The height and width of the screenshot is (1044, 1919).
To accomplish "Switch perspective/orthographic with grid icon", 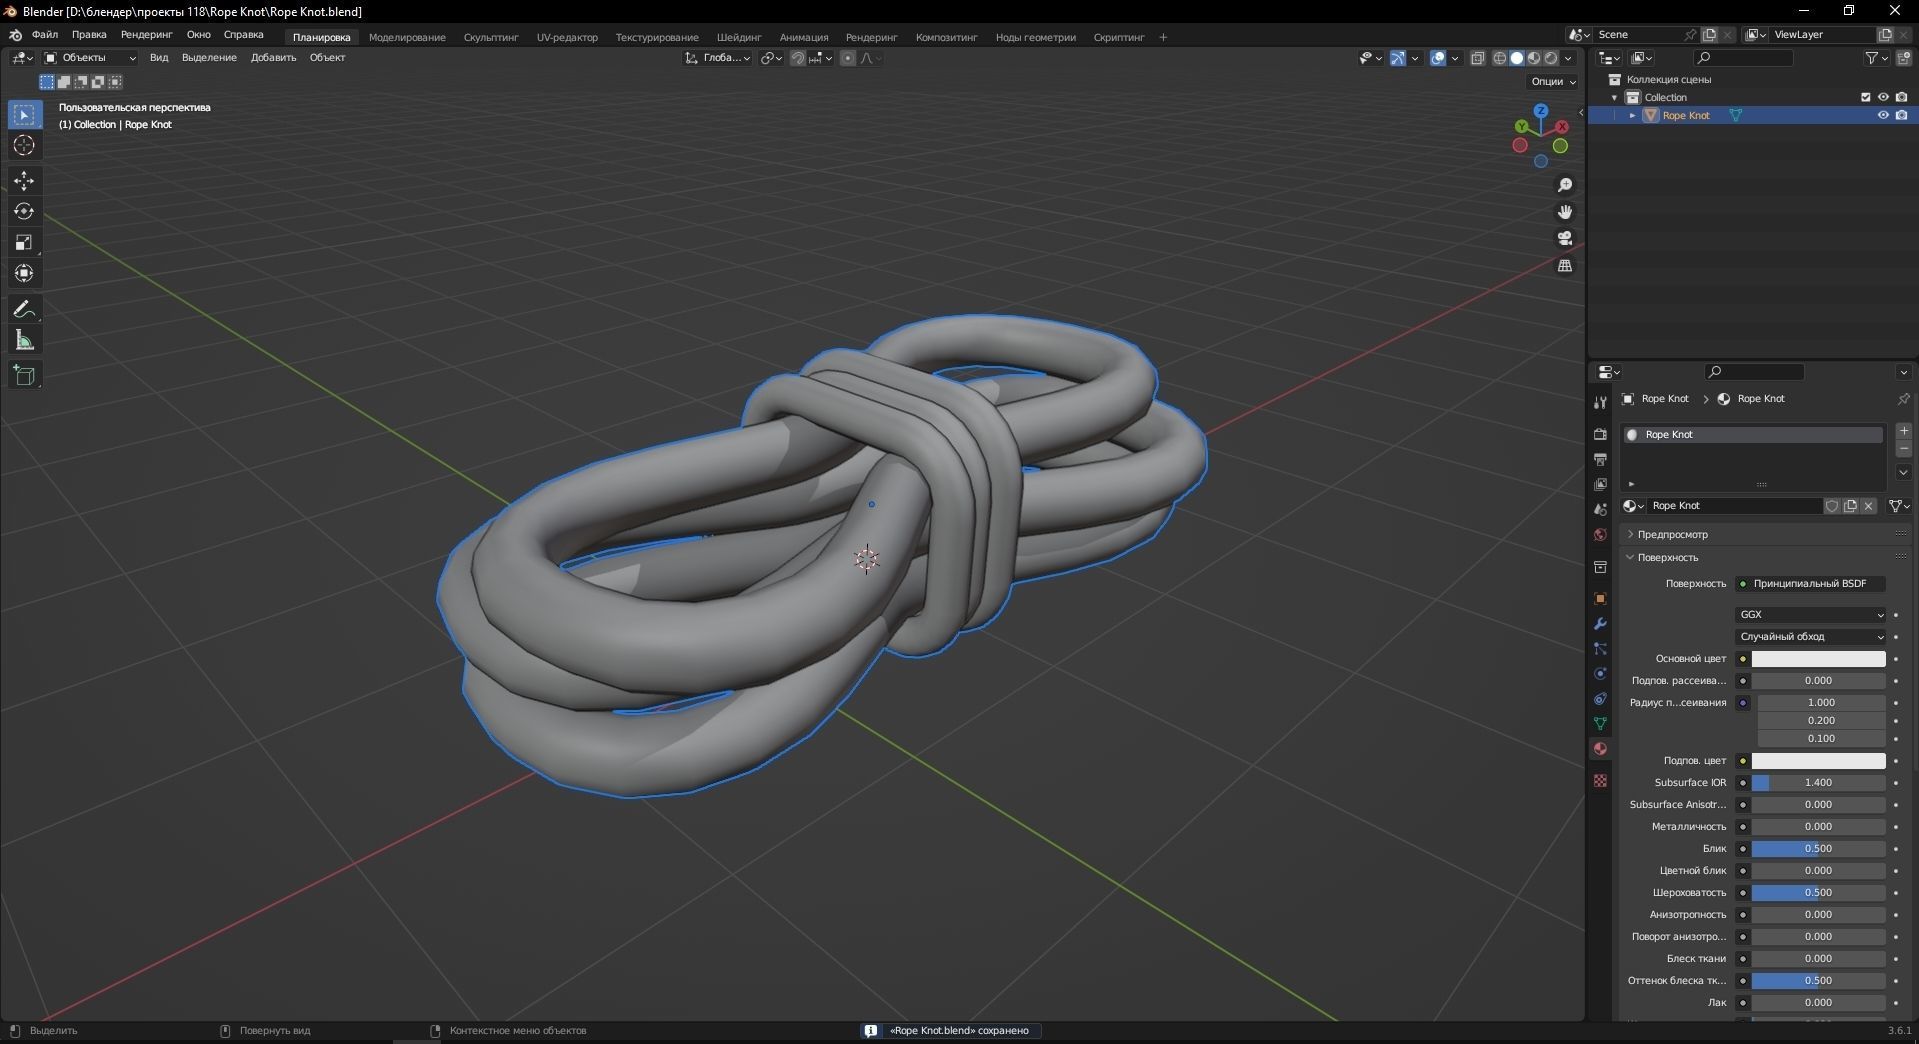I will [x=1565, y=265].
